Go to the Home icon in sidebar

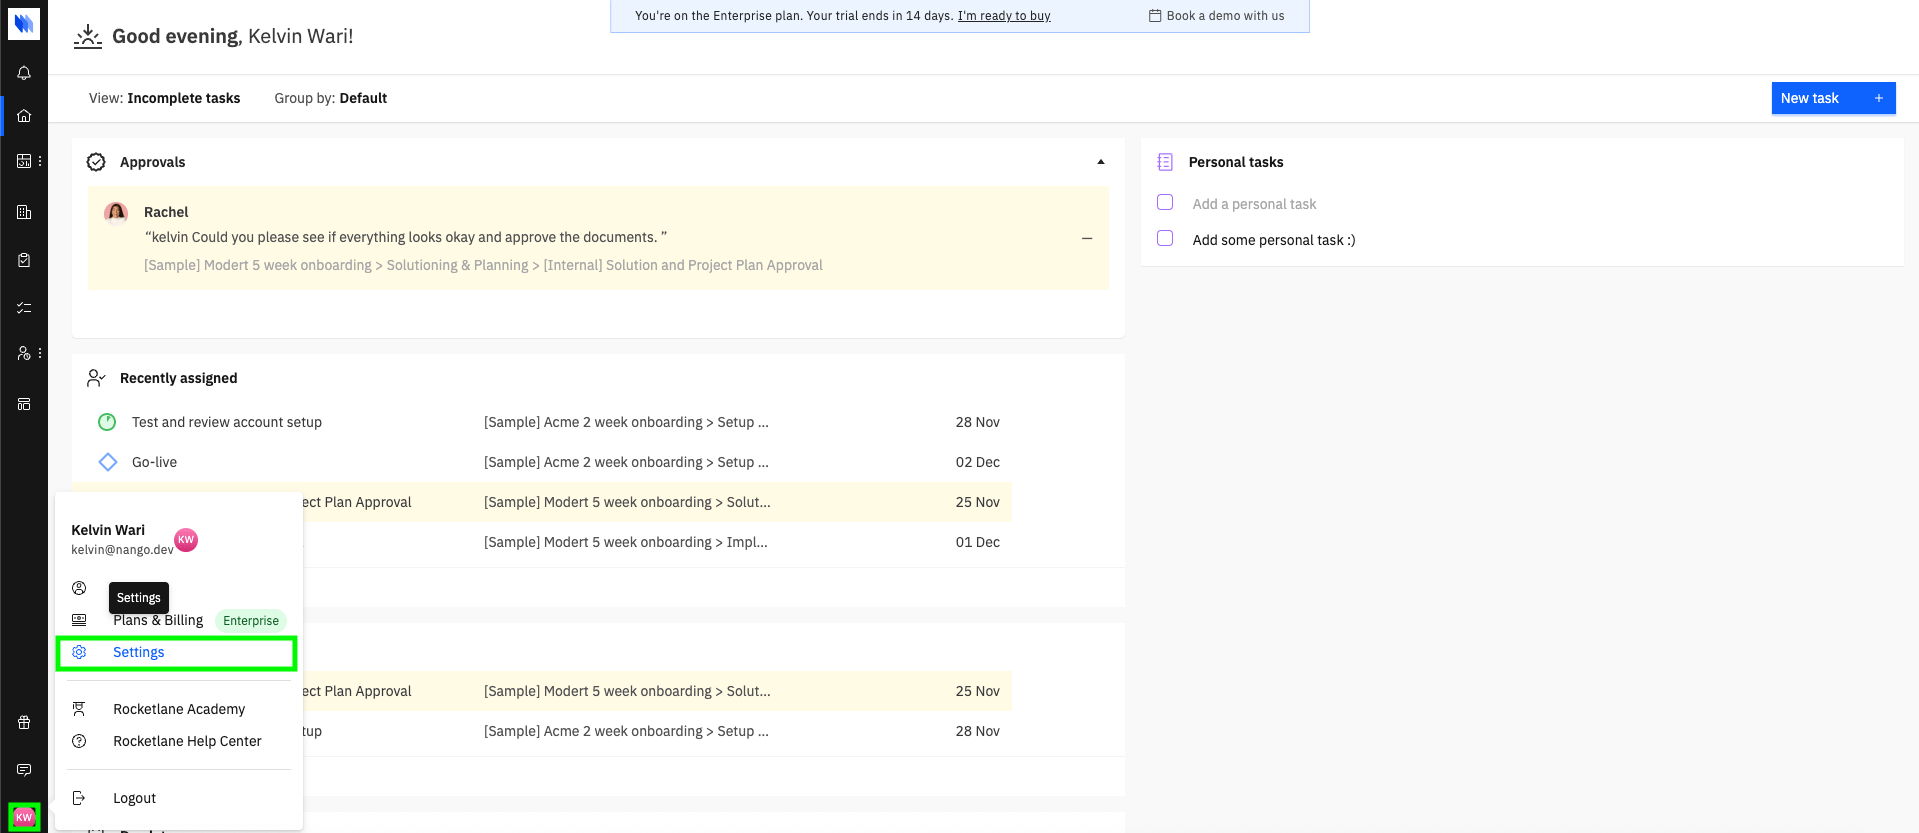pyautogui.click(x=24, y=116)
